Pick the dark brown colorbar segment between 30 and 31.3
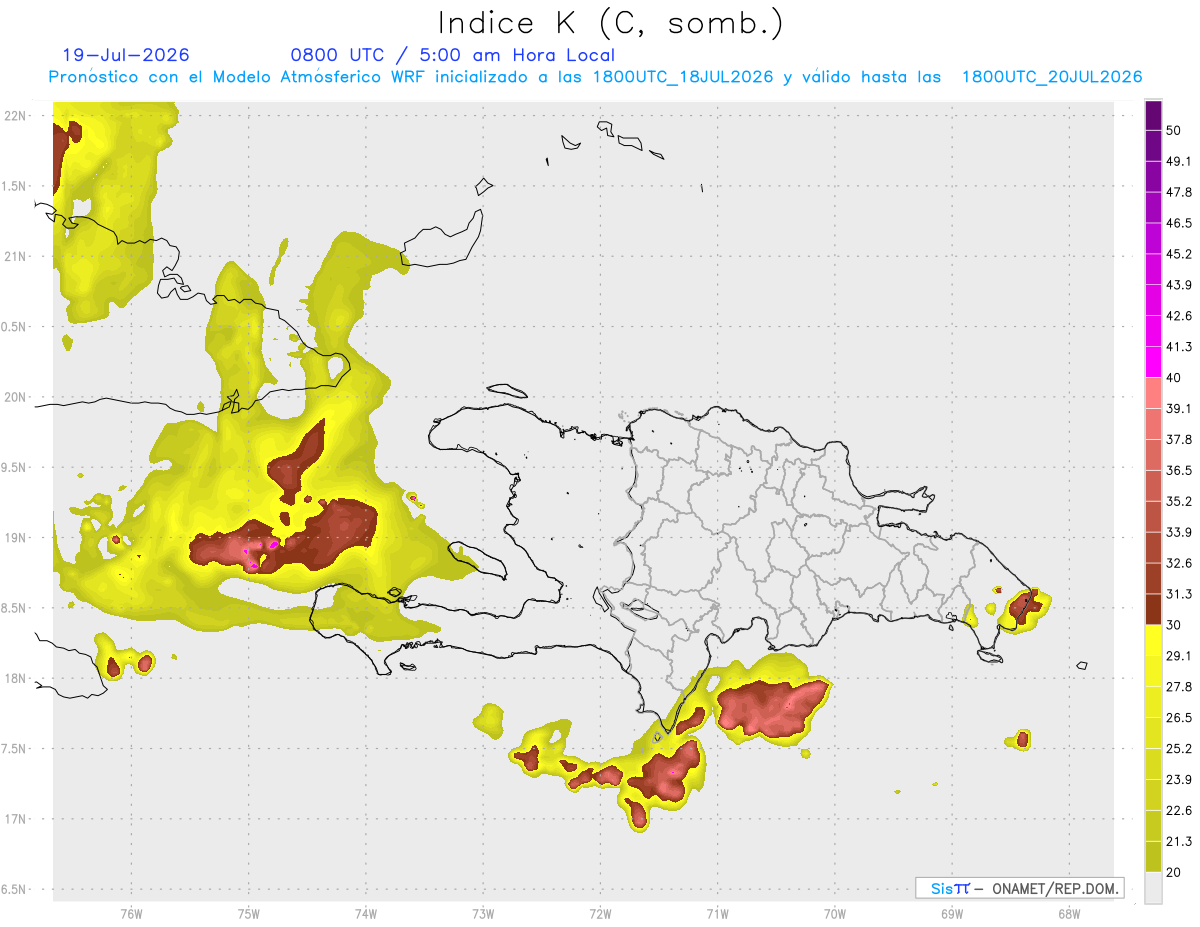 pyautogui.click(x=1153, y=609)
